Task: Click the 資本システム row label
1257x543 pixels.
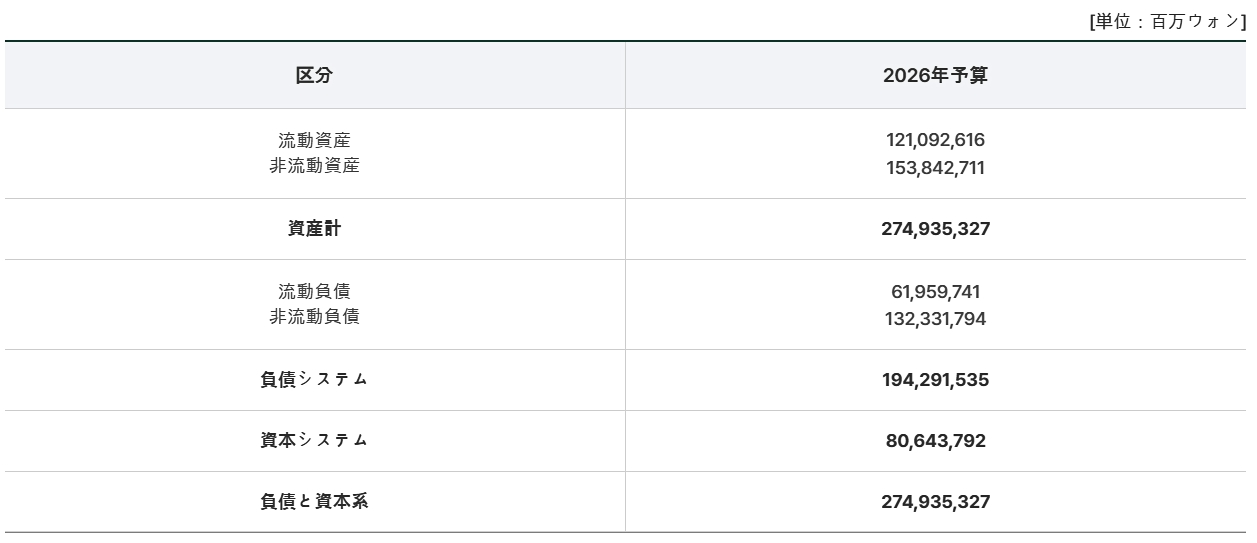Action: point(314,441)
